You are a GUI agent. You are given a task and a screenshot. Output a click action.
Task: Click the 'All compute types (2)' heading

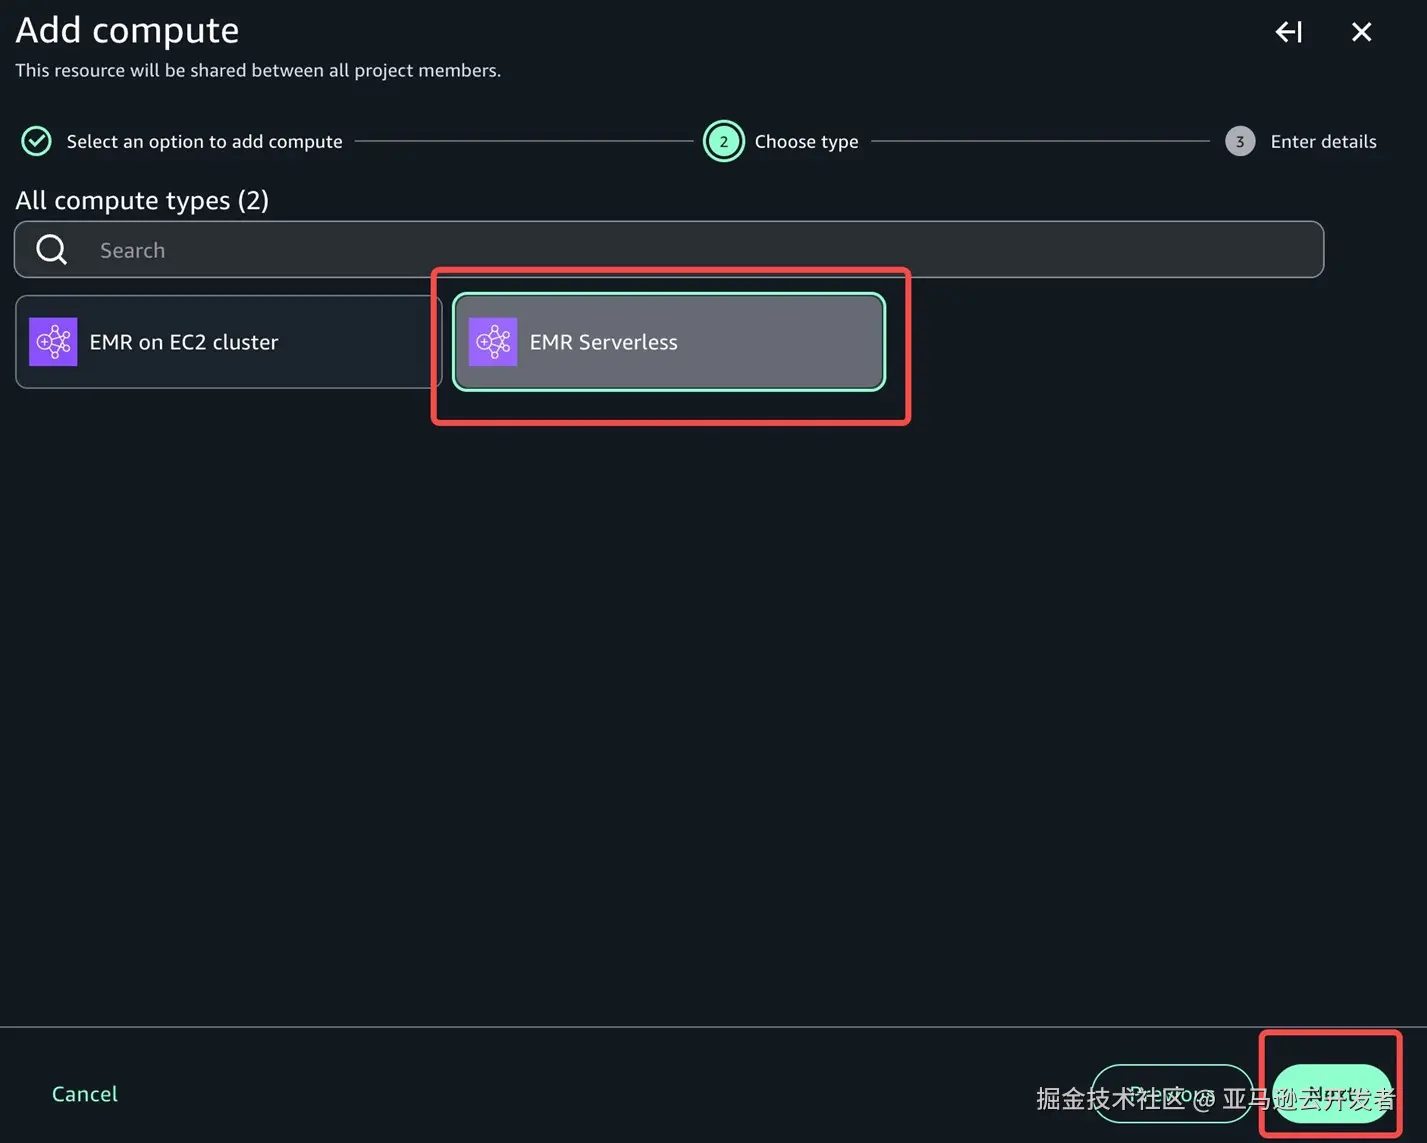pyautogui.click(x=142, y=200)
